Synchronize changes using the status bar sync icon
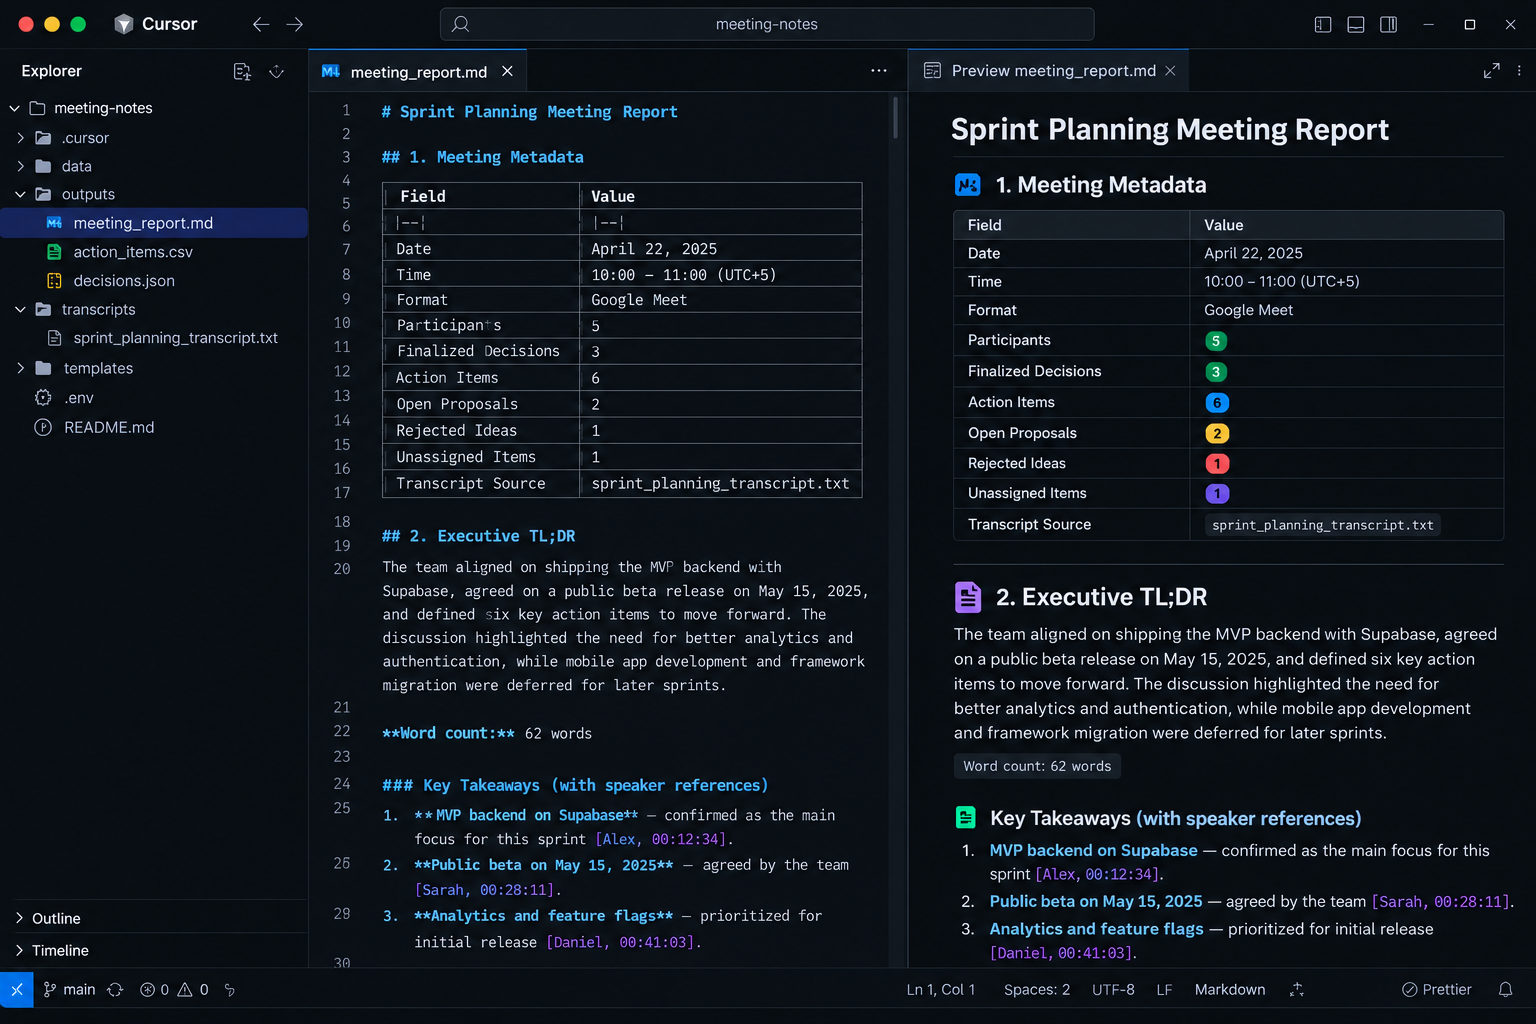This screenshot has height=1024, width=1536. (x=115, y=989)
